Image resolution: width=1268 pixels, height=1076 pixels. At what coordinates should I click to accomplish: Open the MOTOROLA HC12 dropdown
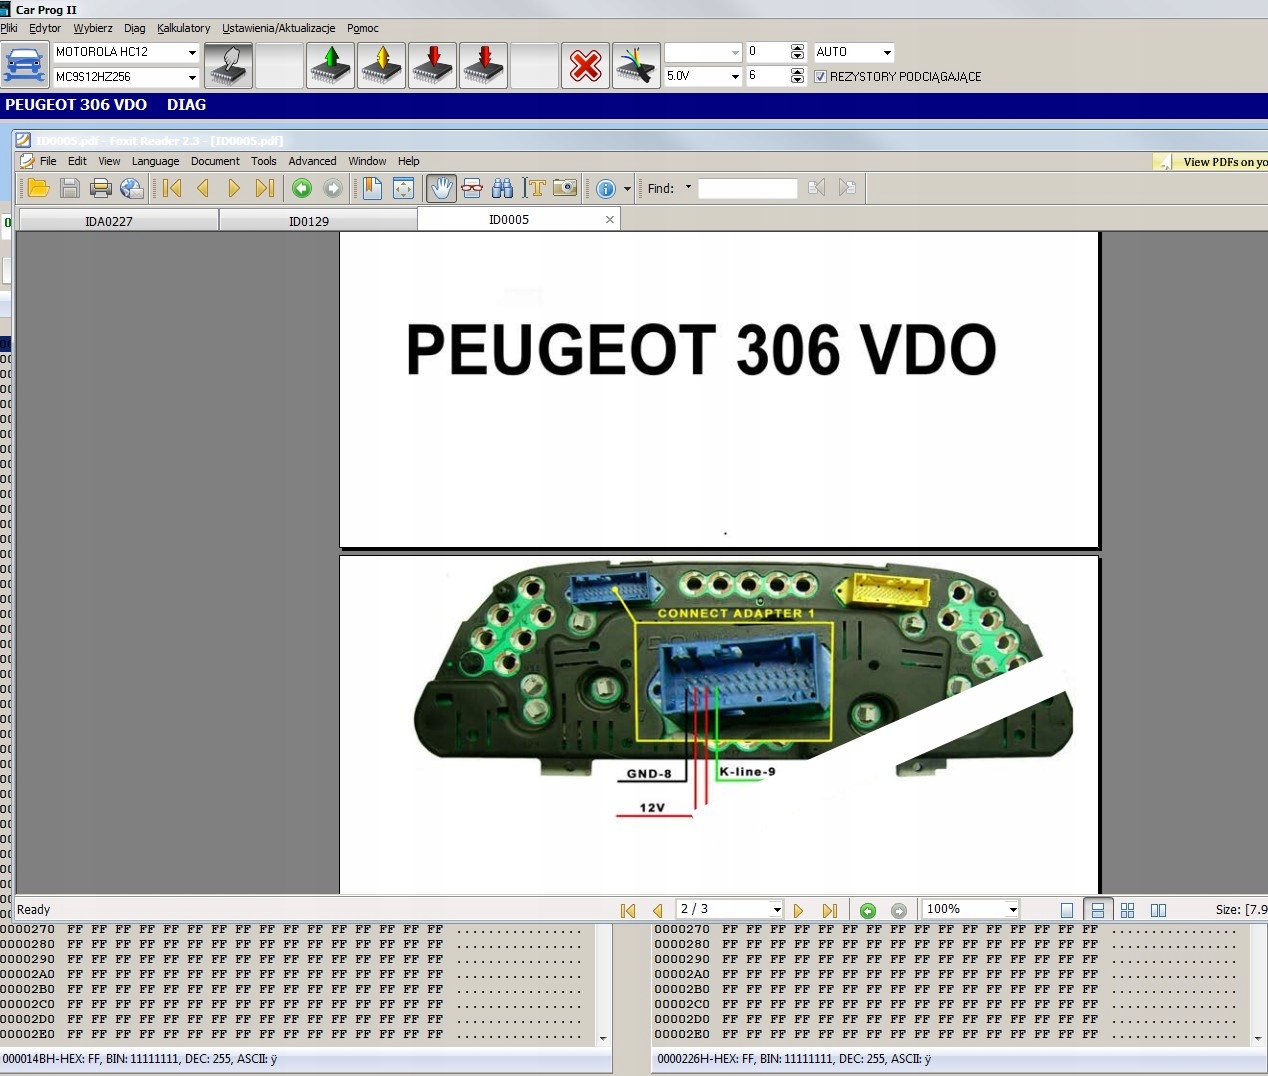point(126,52)
